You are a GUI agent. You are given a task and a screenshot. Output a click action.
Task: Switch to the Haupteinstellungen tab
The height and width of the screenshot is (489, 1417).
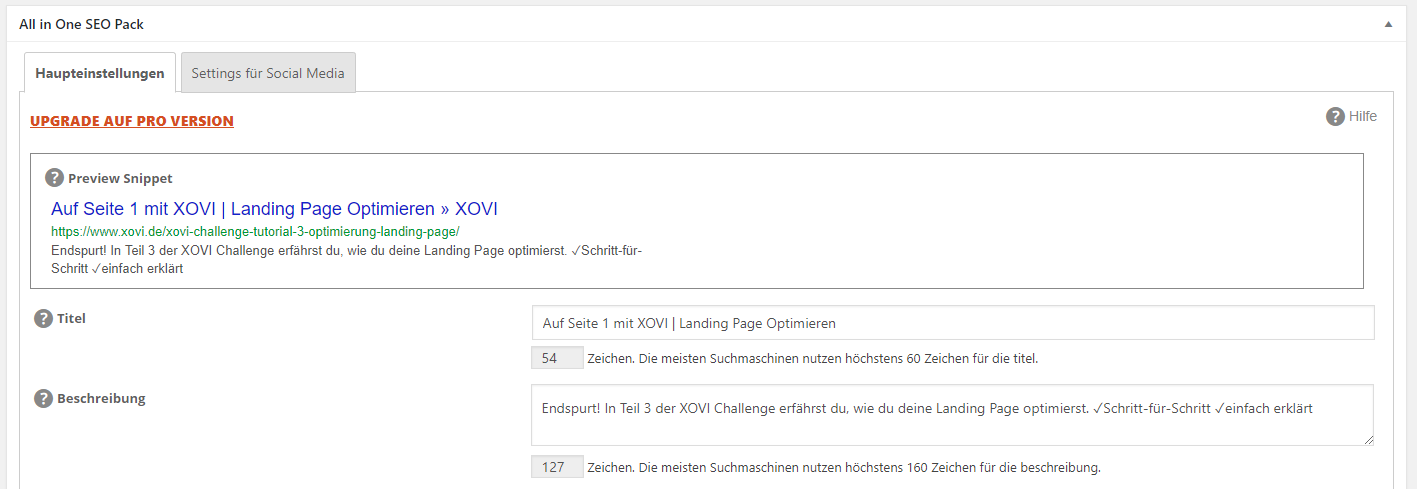pyautogui.click(x=99, y=73)
